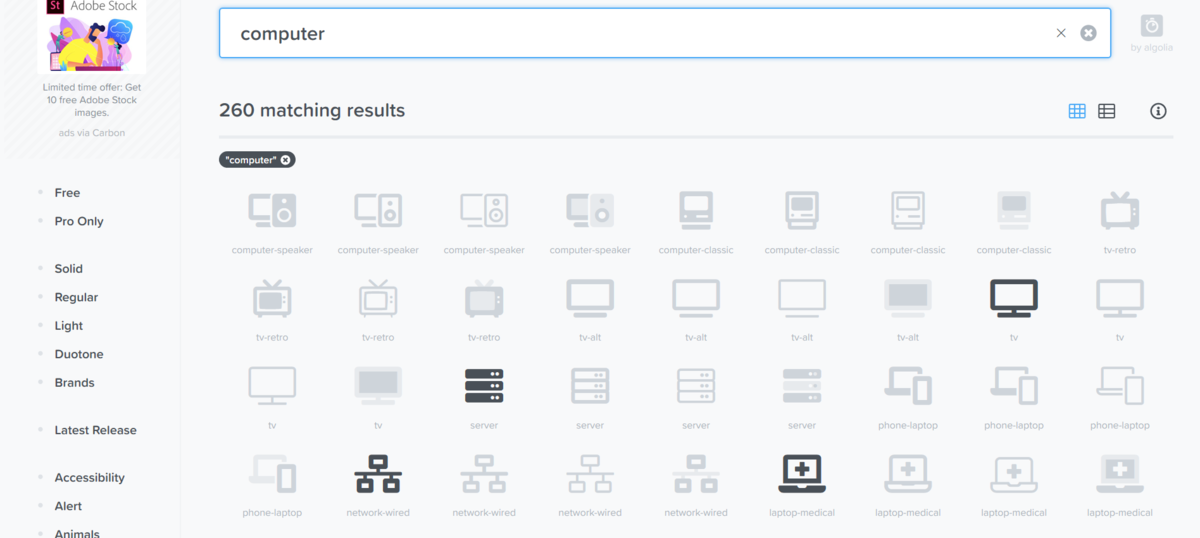Screen dimensions: 1200x538
Task: Toggle the Brands style filter
Action: 74,383
